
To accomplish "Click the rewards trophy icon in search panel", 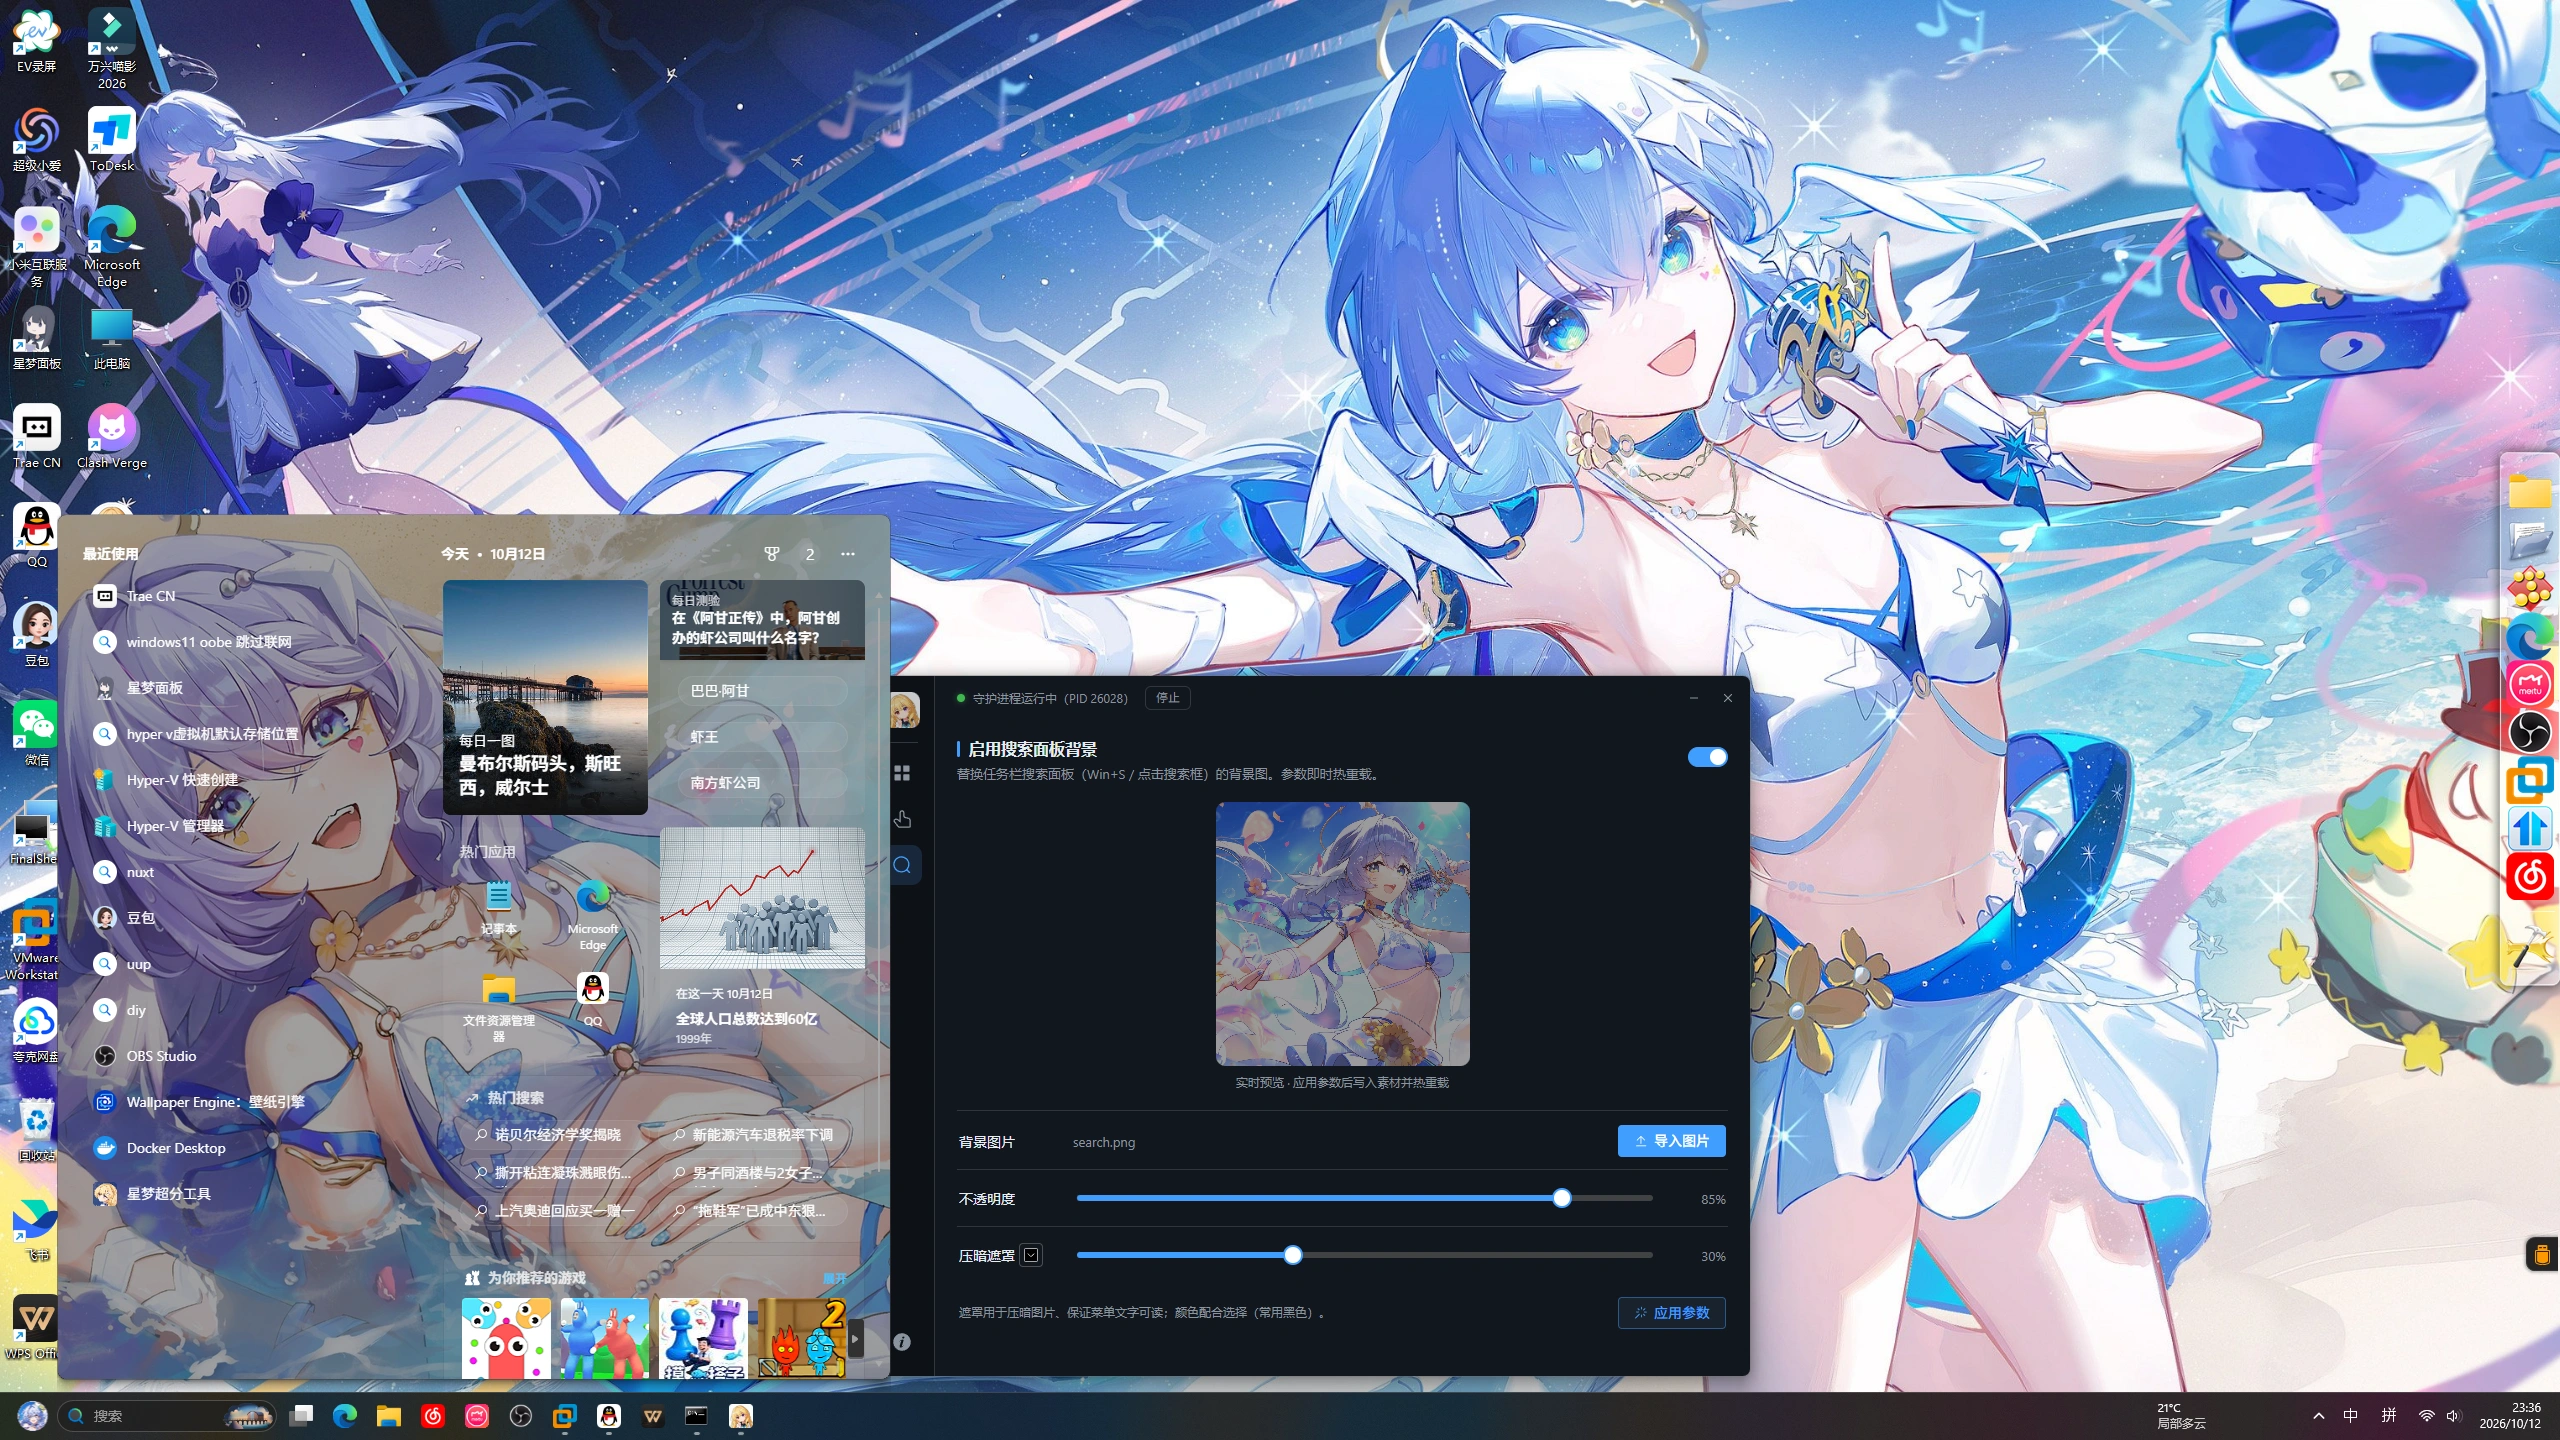I will point(771,554).
